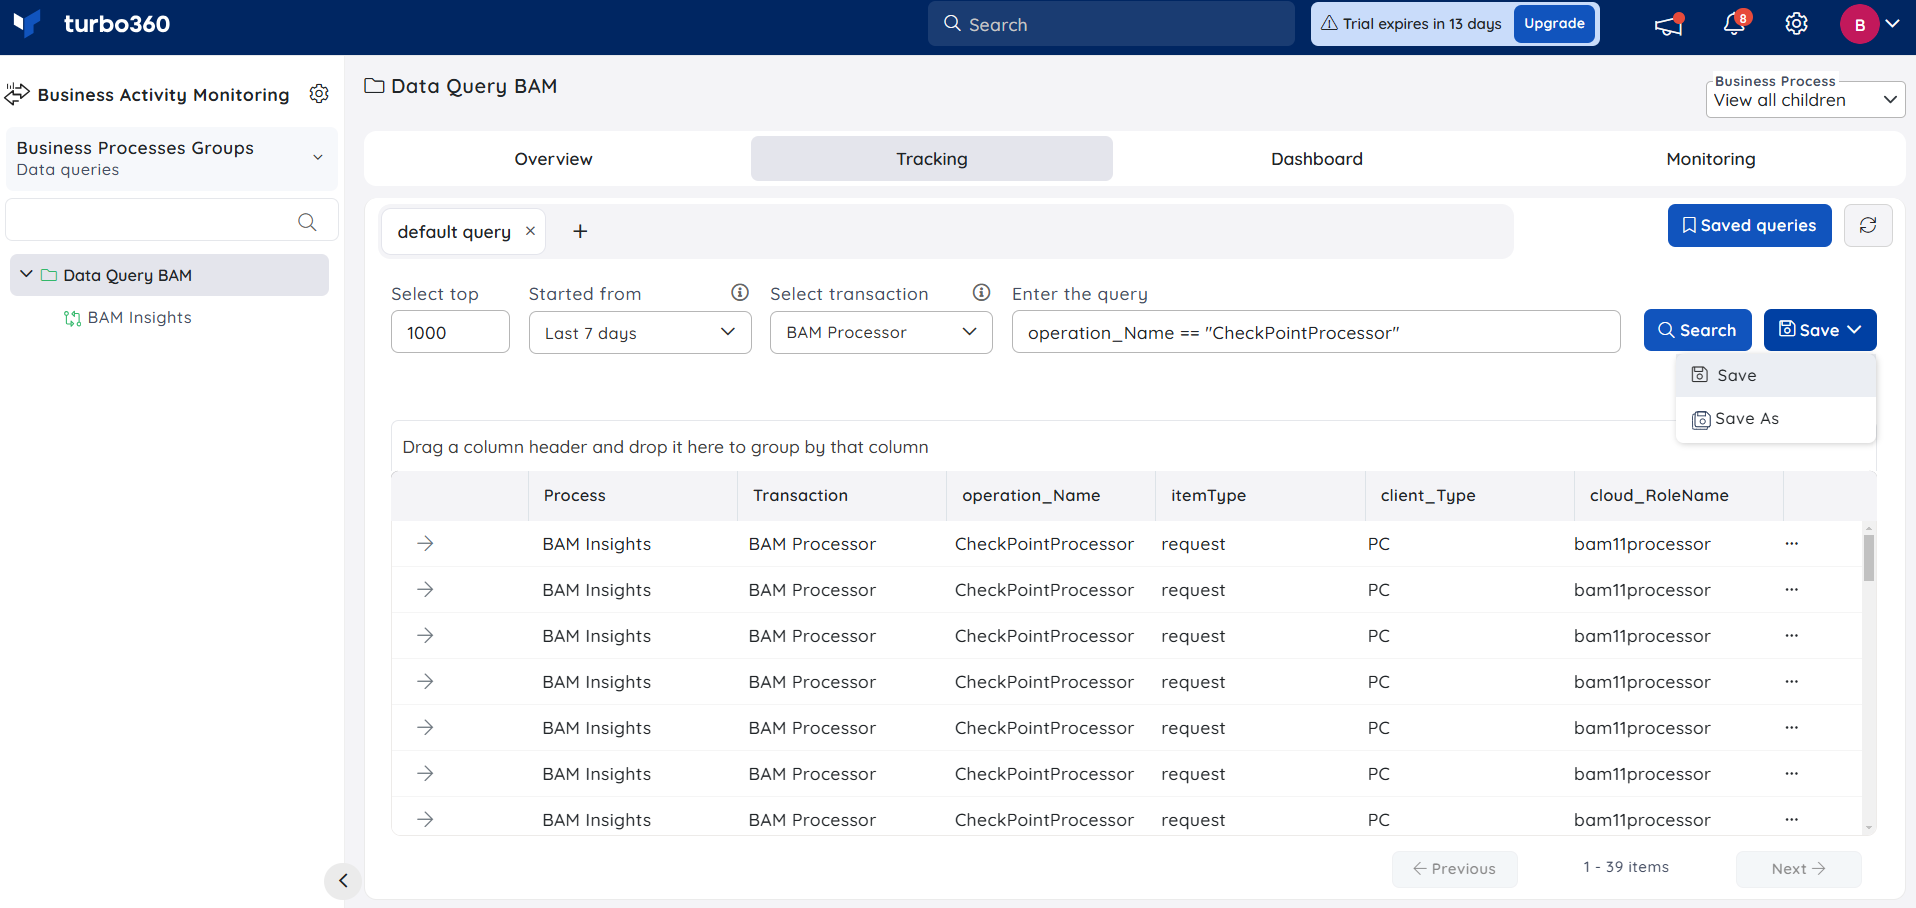Open more options for second result row
Viewport: 1916px width, 908px height.
(1792, 590)
